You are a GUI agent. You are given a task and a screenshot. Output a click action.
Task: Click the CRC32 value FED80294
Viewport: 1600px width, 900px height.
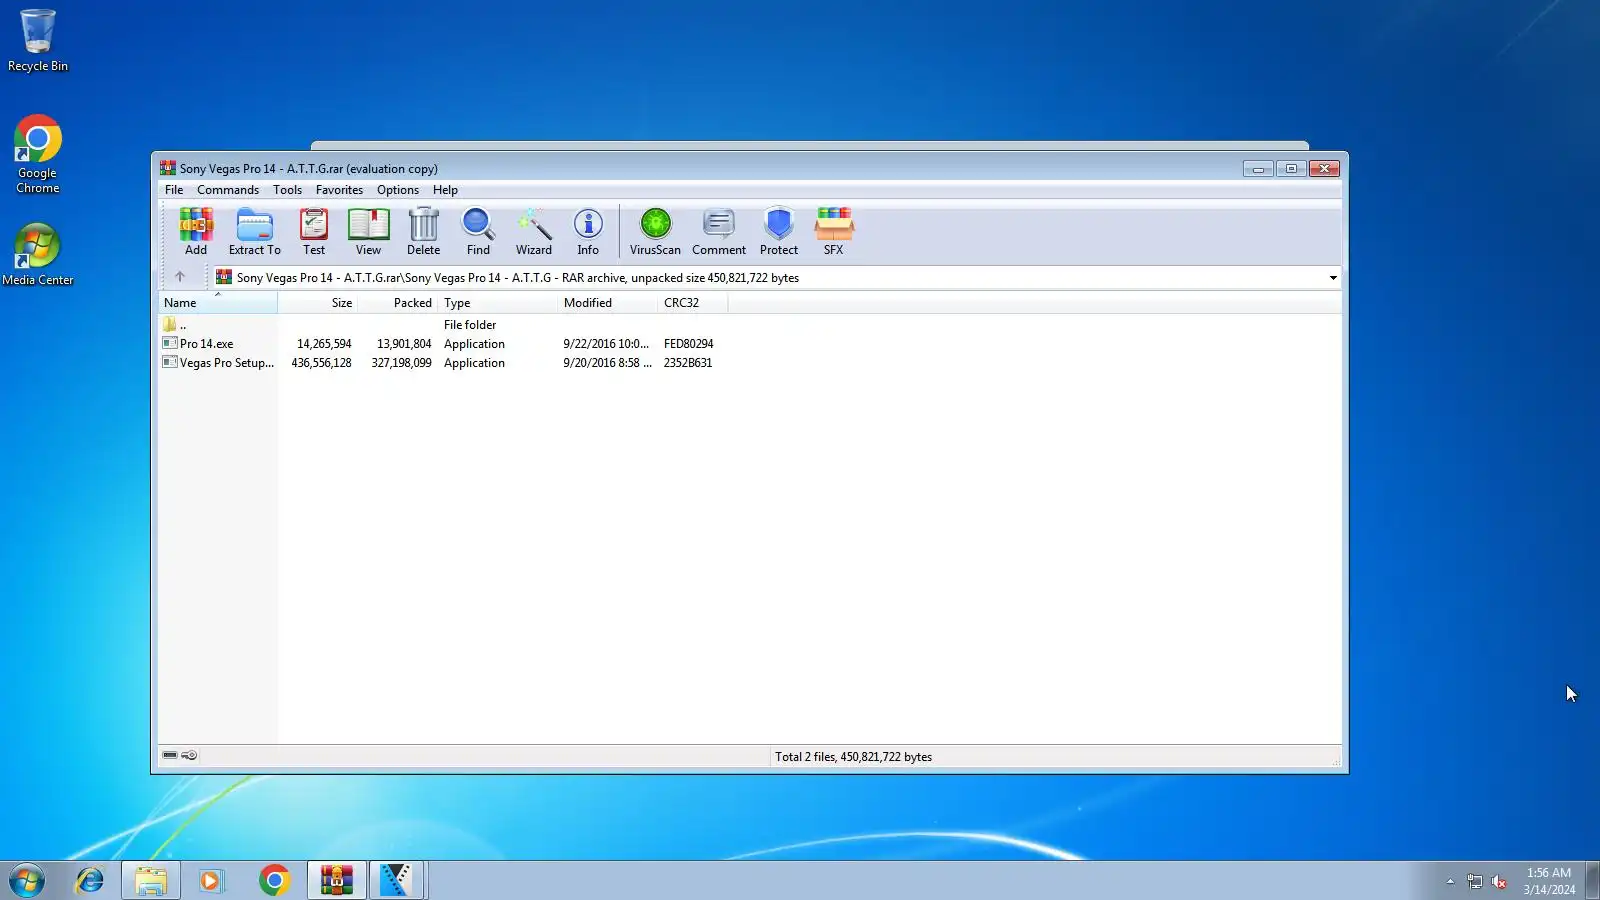coord(688,344)
